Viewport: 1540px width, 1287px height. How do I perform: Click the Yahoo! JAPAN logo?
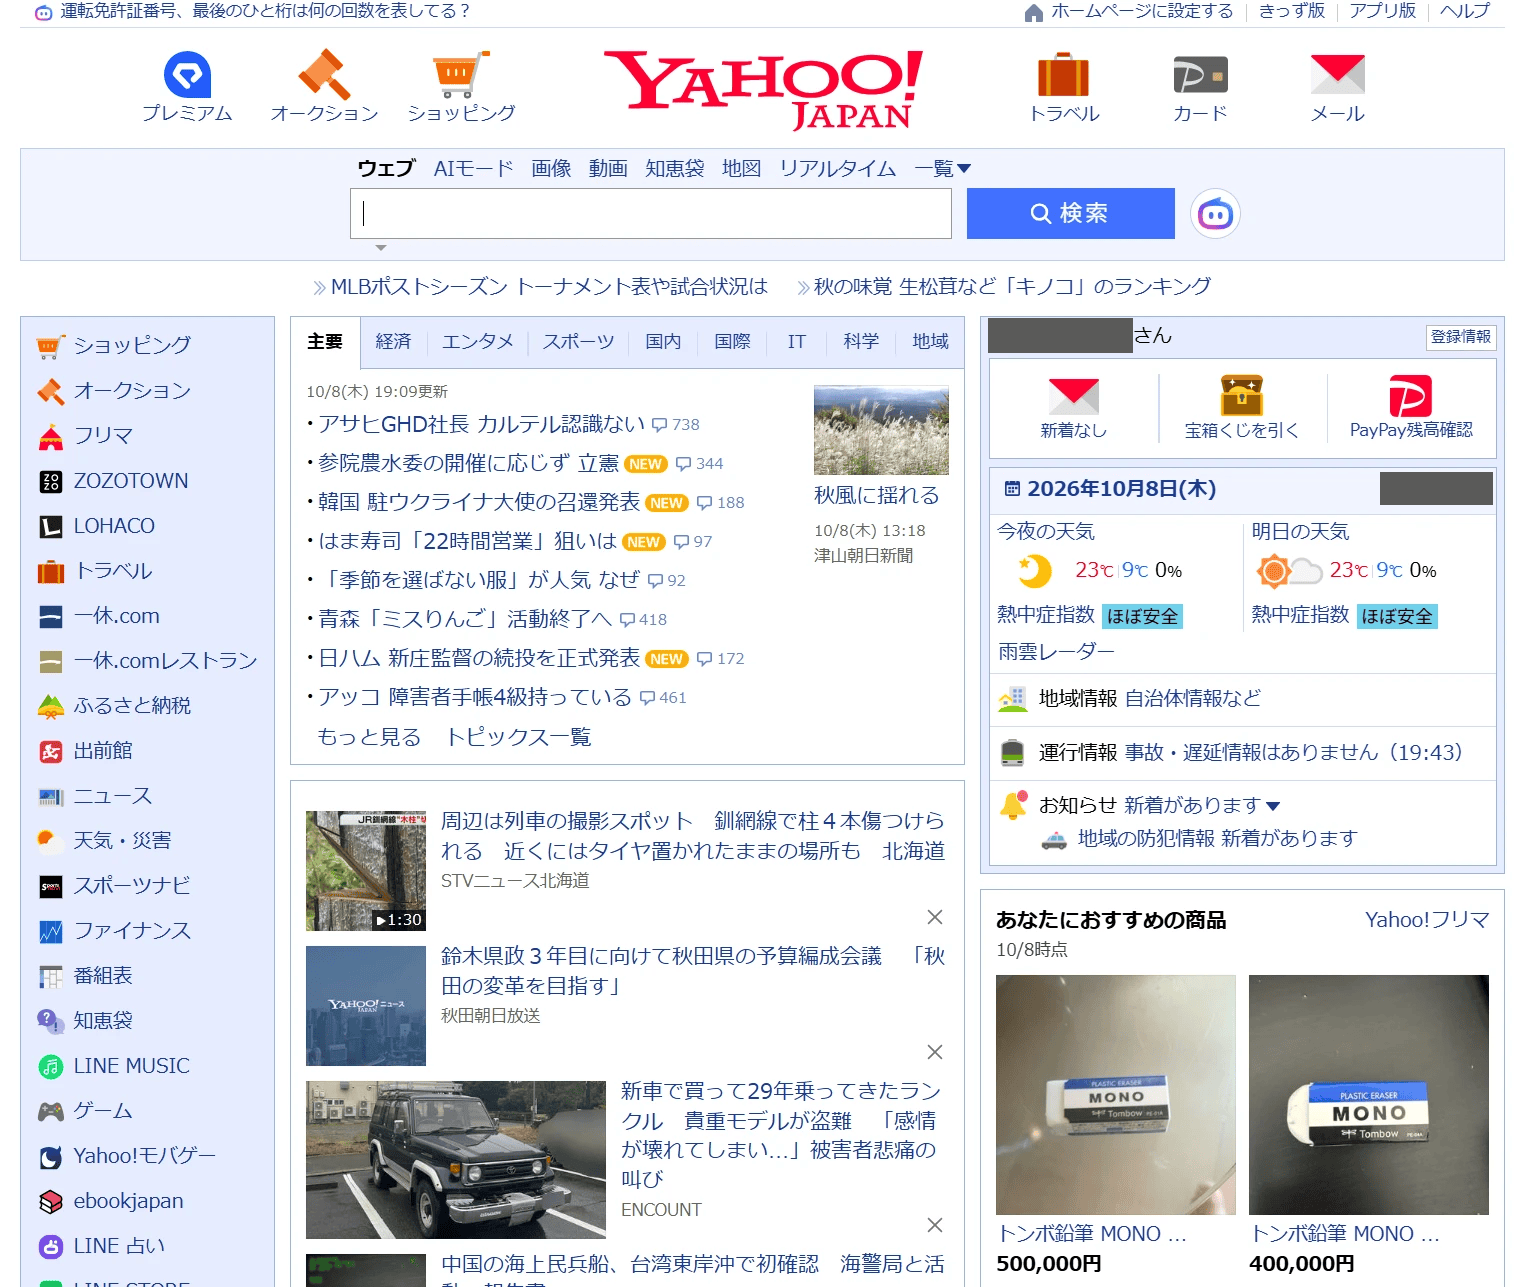[764, 90]
